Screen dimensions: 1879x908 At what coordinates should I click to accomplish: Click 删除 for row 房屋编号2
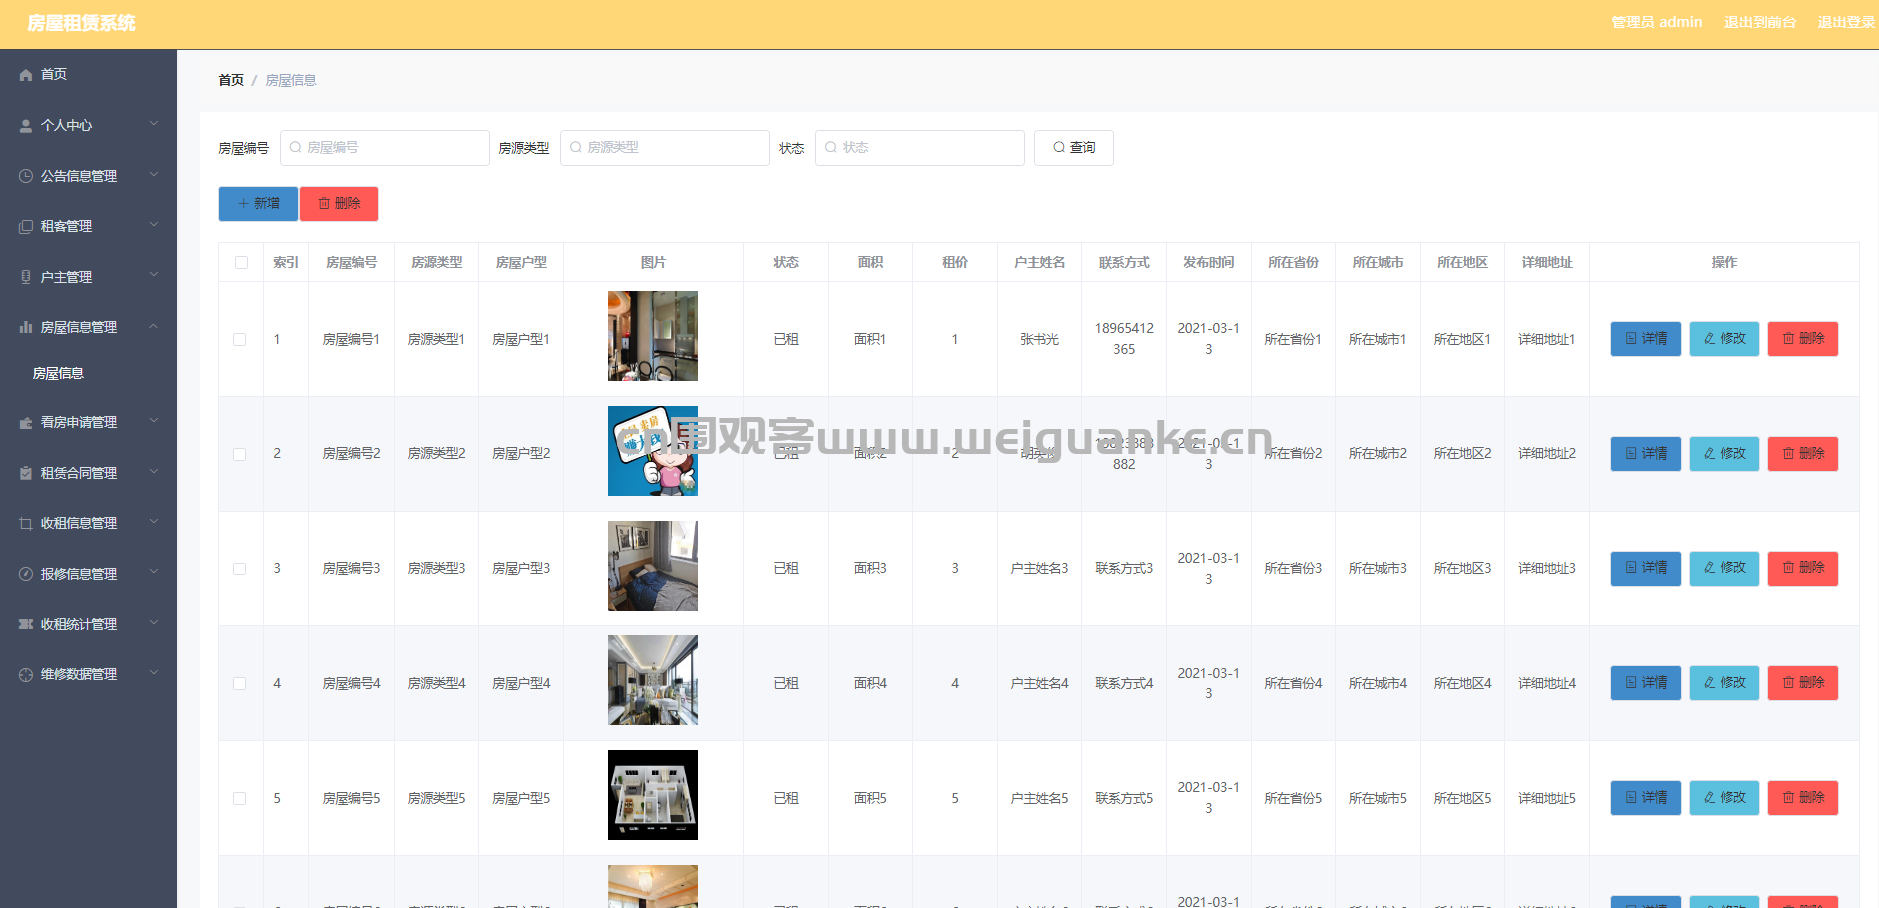[1803, 454]
